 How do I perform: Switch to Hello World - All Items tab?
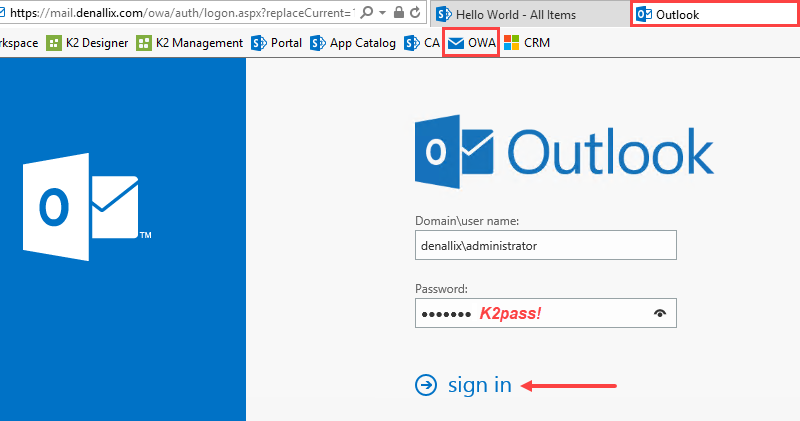click(531, 14)
